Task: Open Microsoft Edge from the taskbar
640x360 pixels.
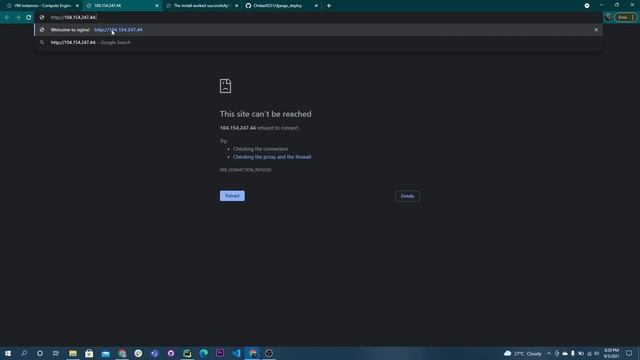Action: (x=204, y=353)
